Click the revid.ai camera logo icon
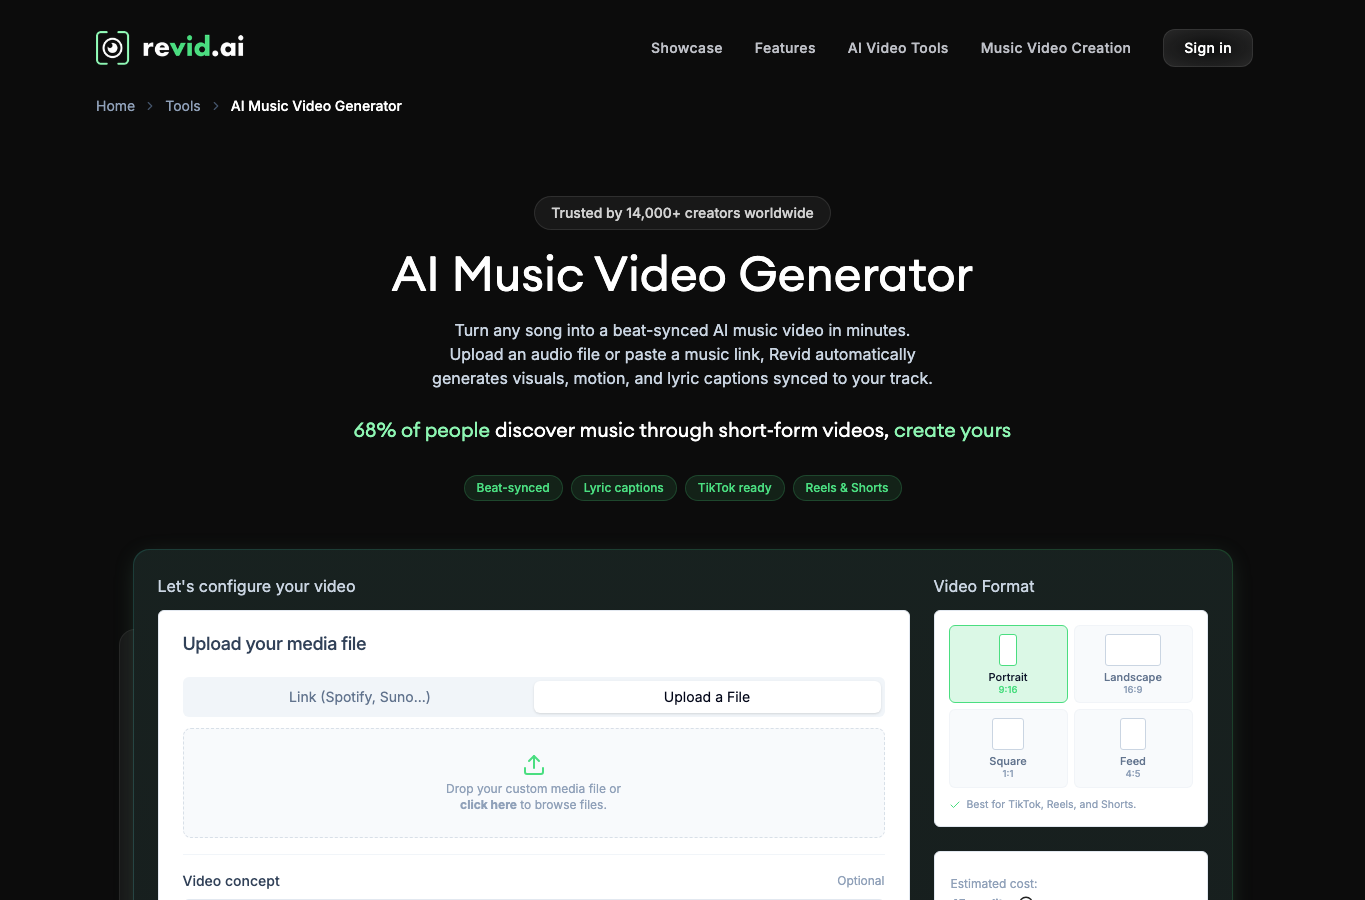This screenshot has width=1365, height=900. (113, 48)
